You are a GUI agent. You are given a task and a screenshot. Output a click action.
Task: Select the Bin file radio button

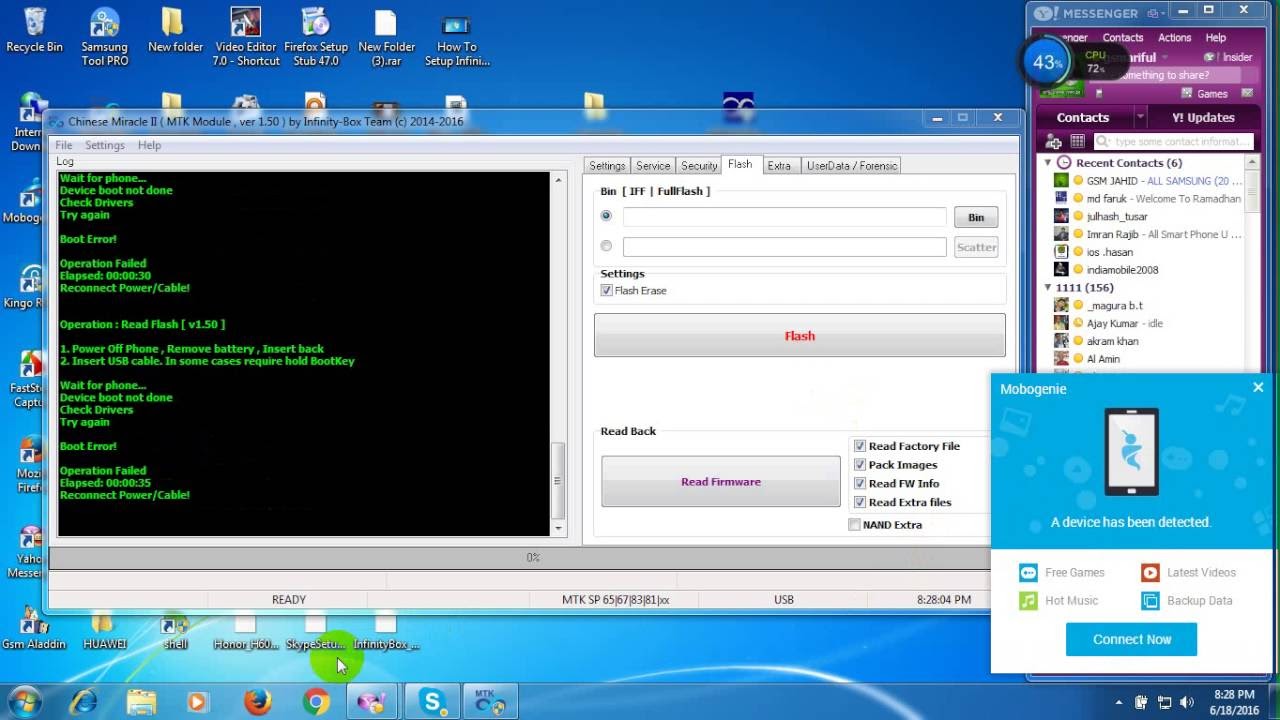point(606,216)
